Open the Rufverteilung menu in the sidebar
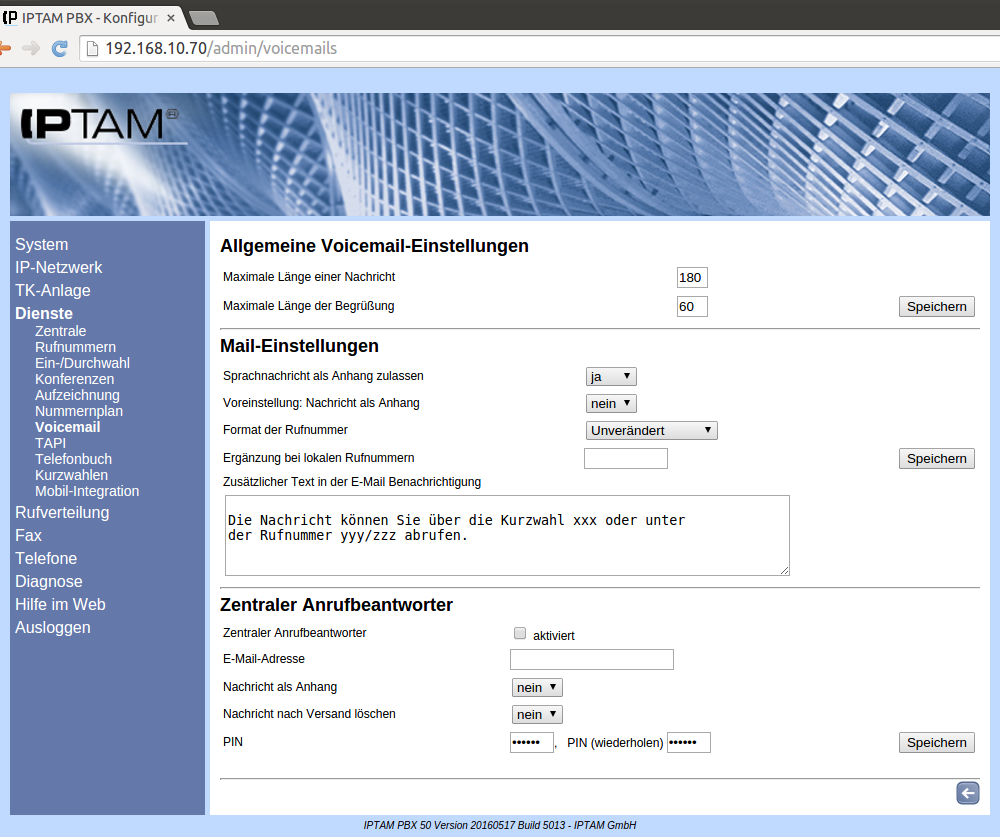Viewport: 1000px width, 837px height. pos(62,512)
